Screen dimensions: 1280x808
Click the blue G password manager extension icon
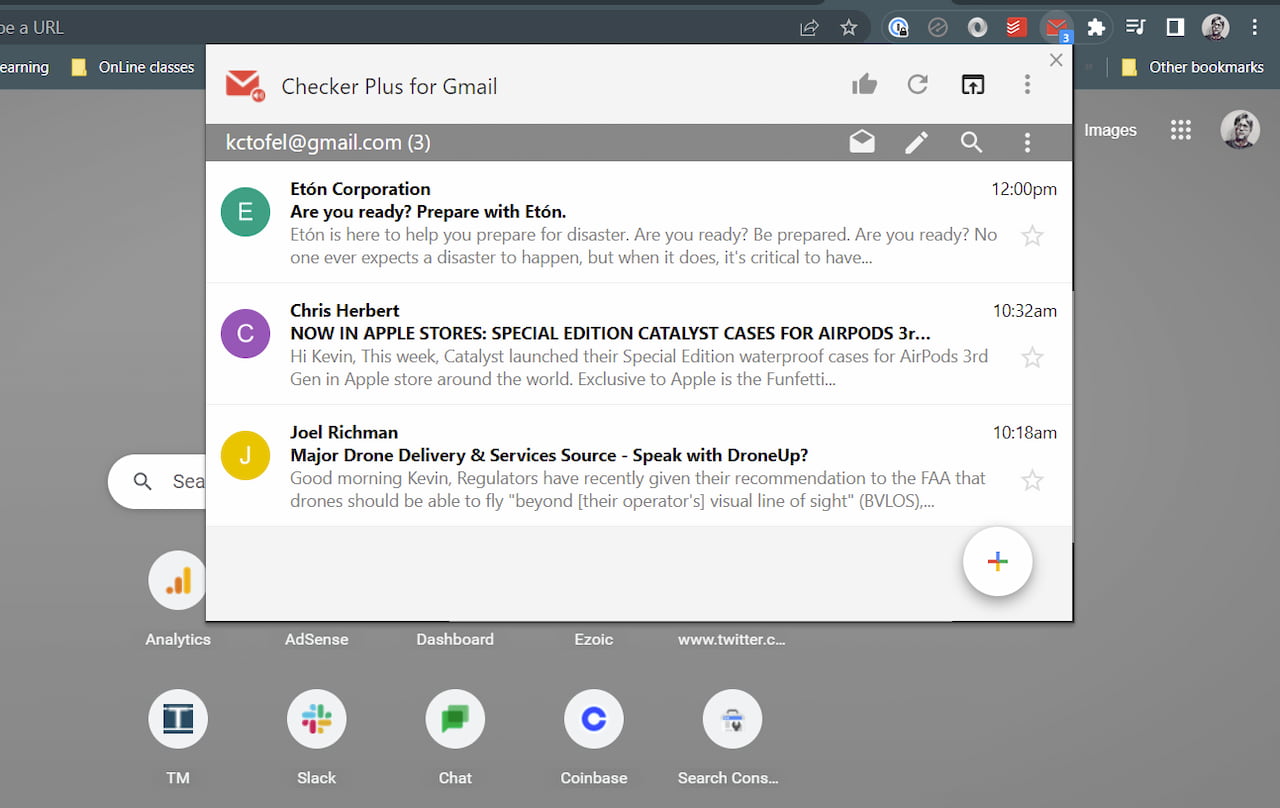[898, 28]
